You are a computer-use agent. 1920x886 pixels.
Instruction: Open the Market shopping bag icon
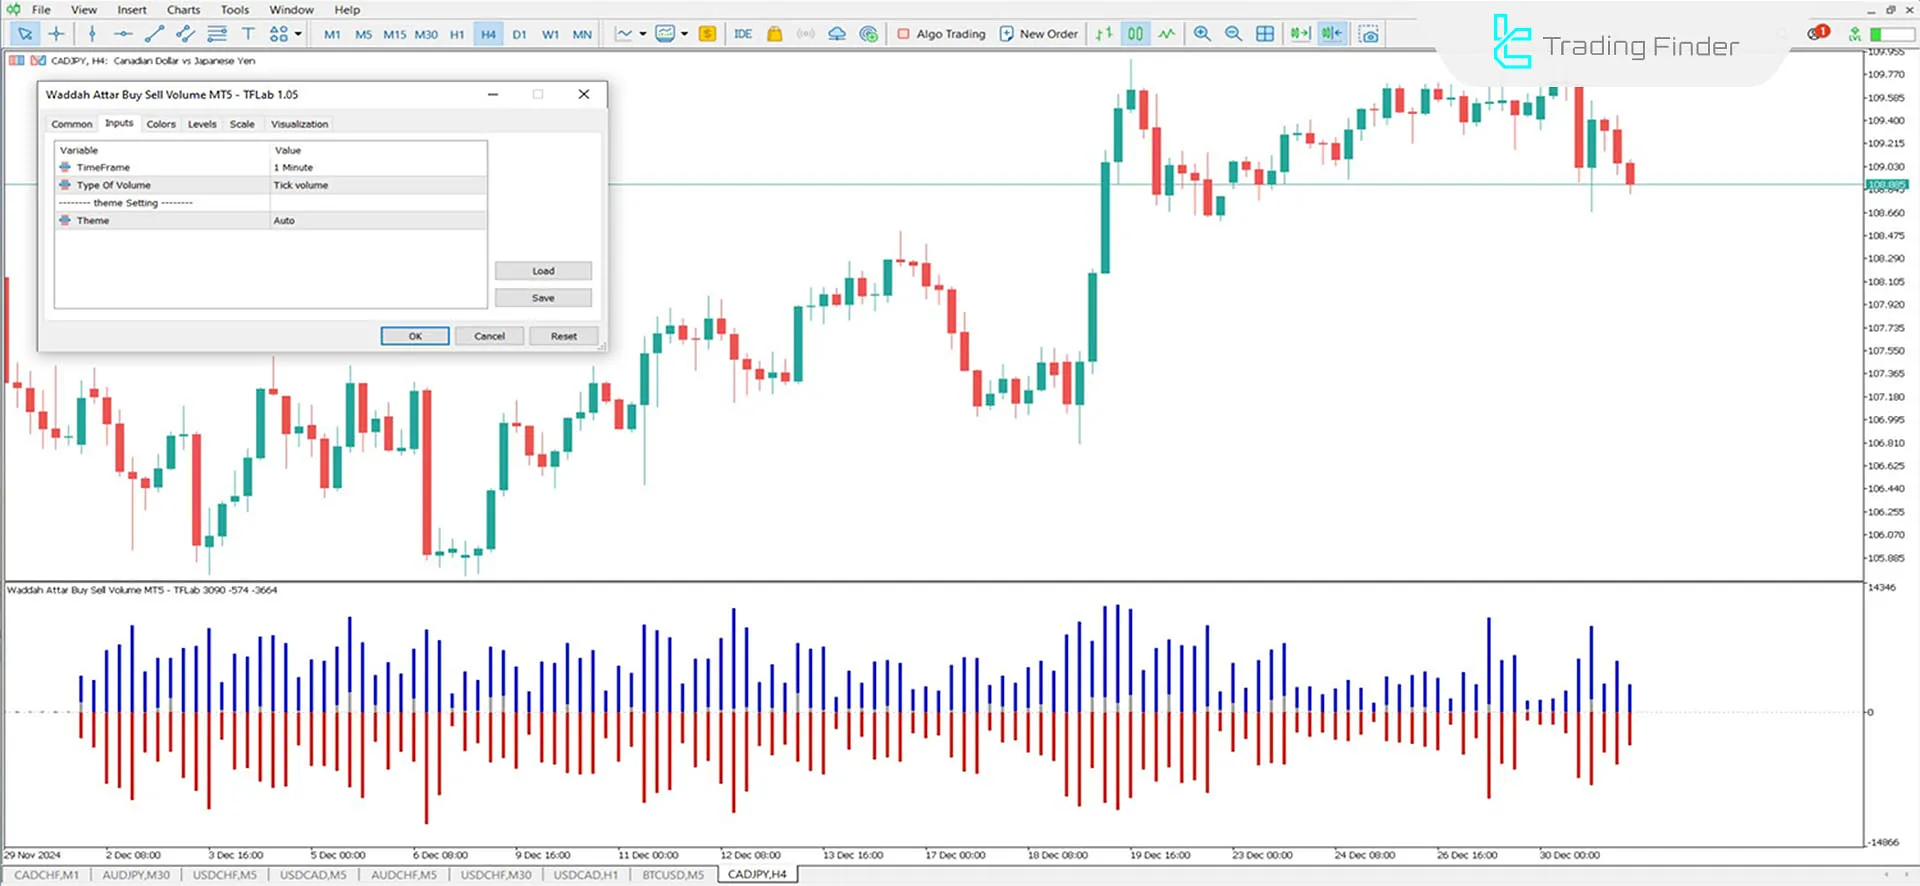tap(774, 34)
